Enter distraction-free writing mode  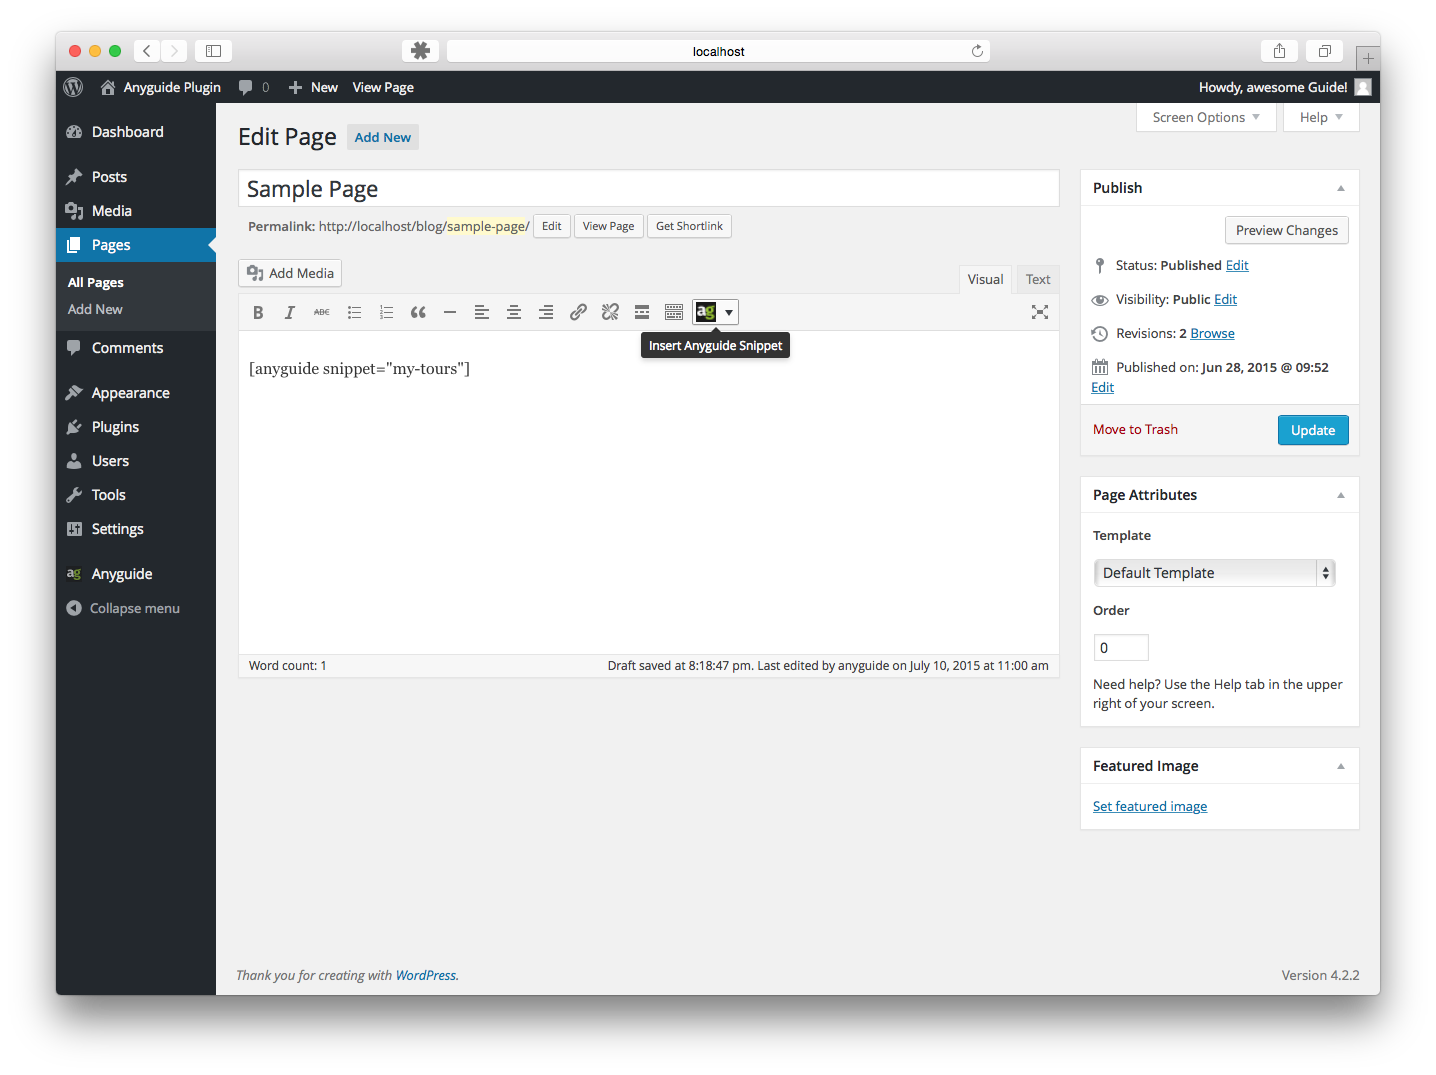(1040, 312)
